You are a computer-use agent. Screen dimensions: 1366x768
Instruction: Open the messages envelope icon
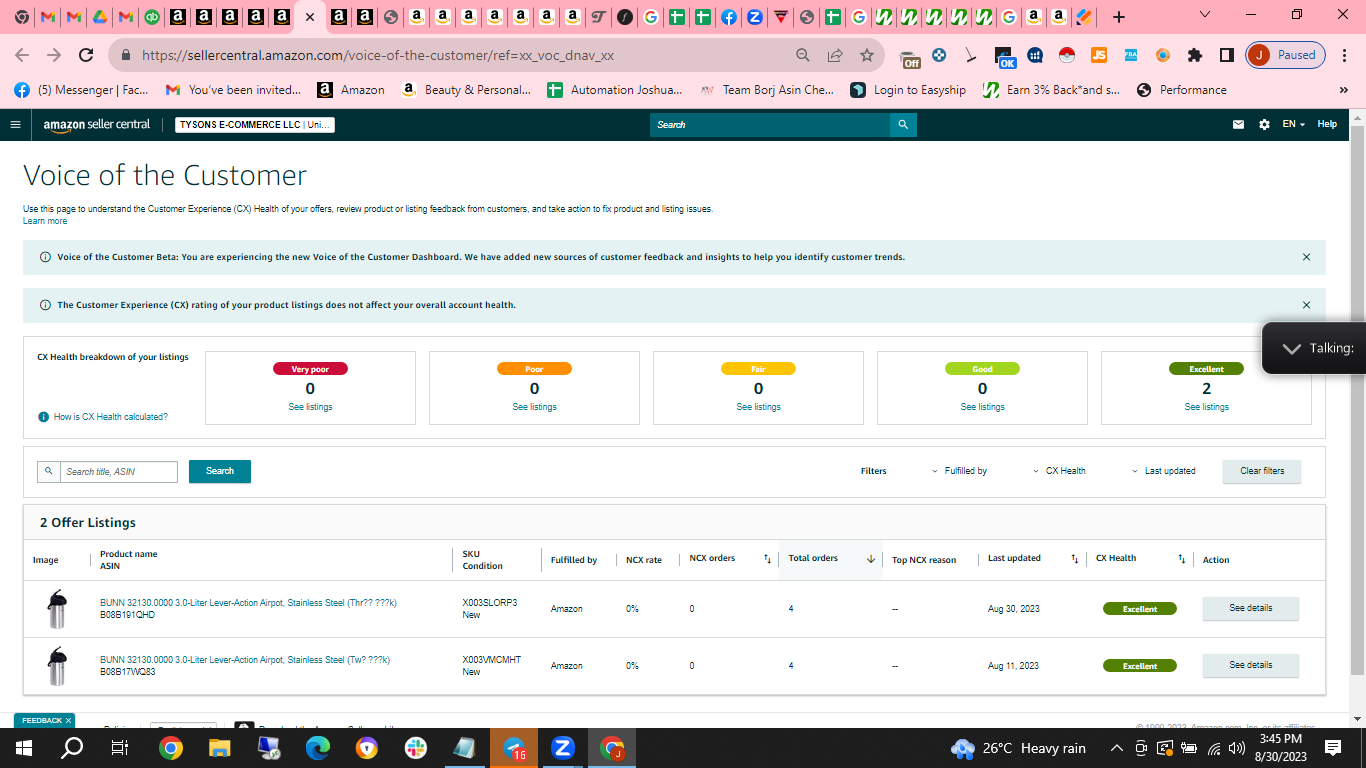click(x=1238, y=125)
